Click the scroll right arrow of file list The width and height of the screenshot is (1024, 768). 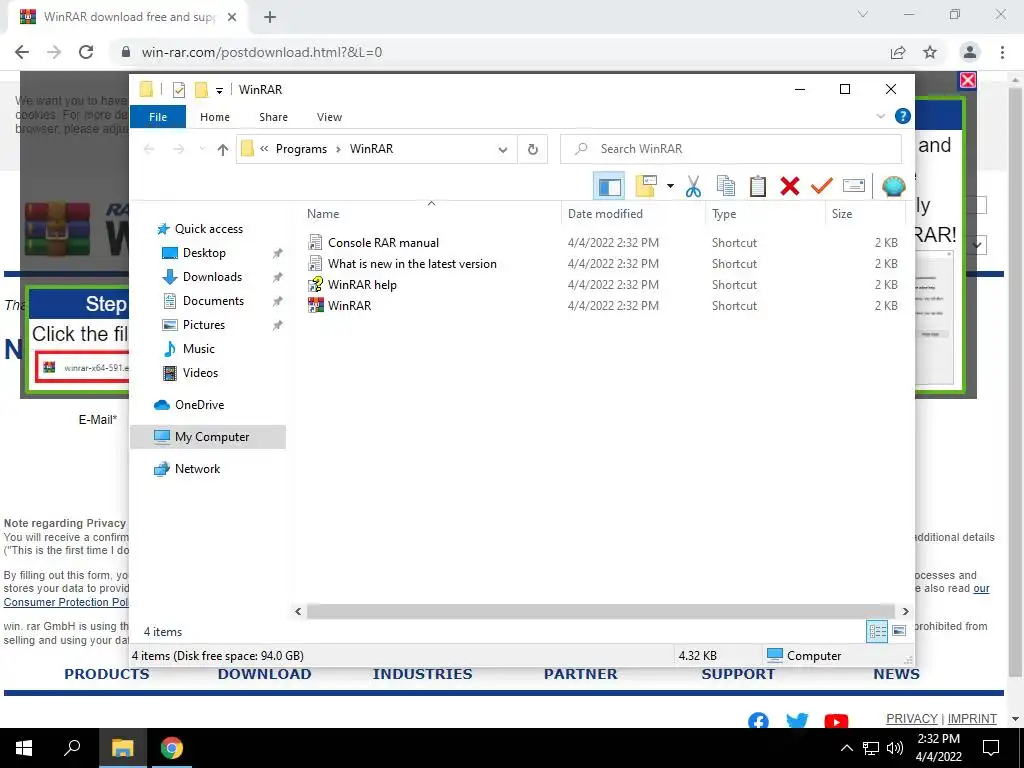(905, 611)
